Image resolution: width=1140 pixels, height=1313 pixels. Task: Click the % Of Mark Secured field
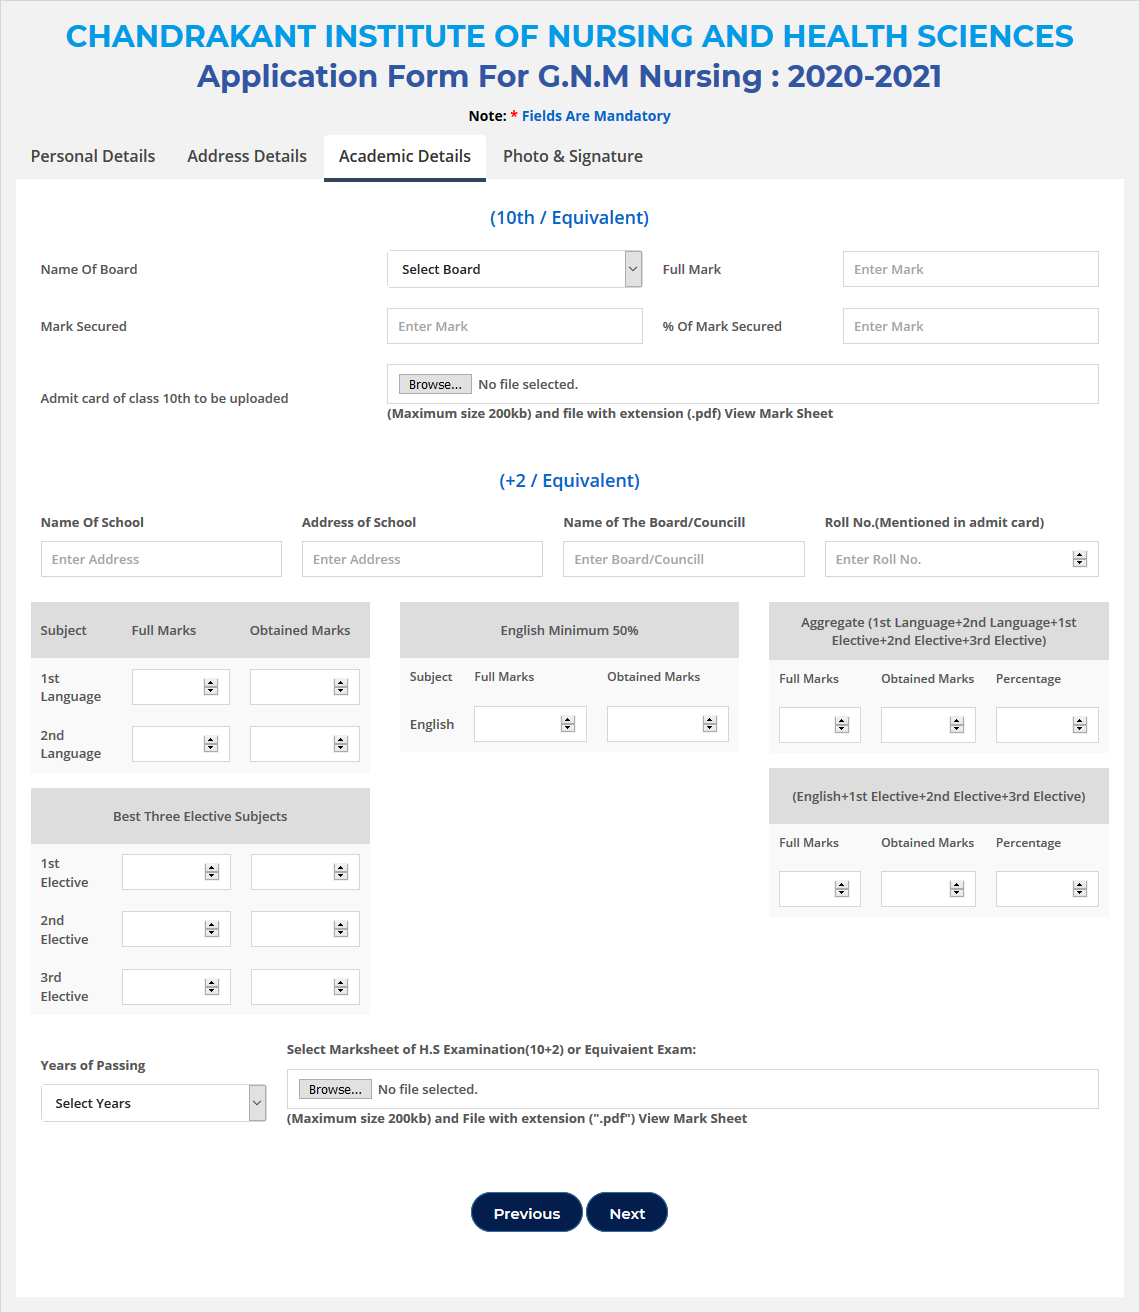point(971,326)
